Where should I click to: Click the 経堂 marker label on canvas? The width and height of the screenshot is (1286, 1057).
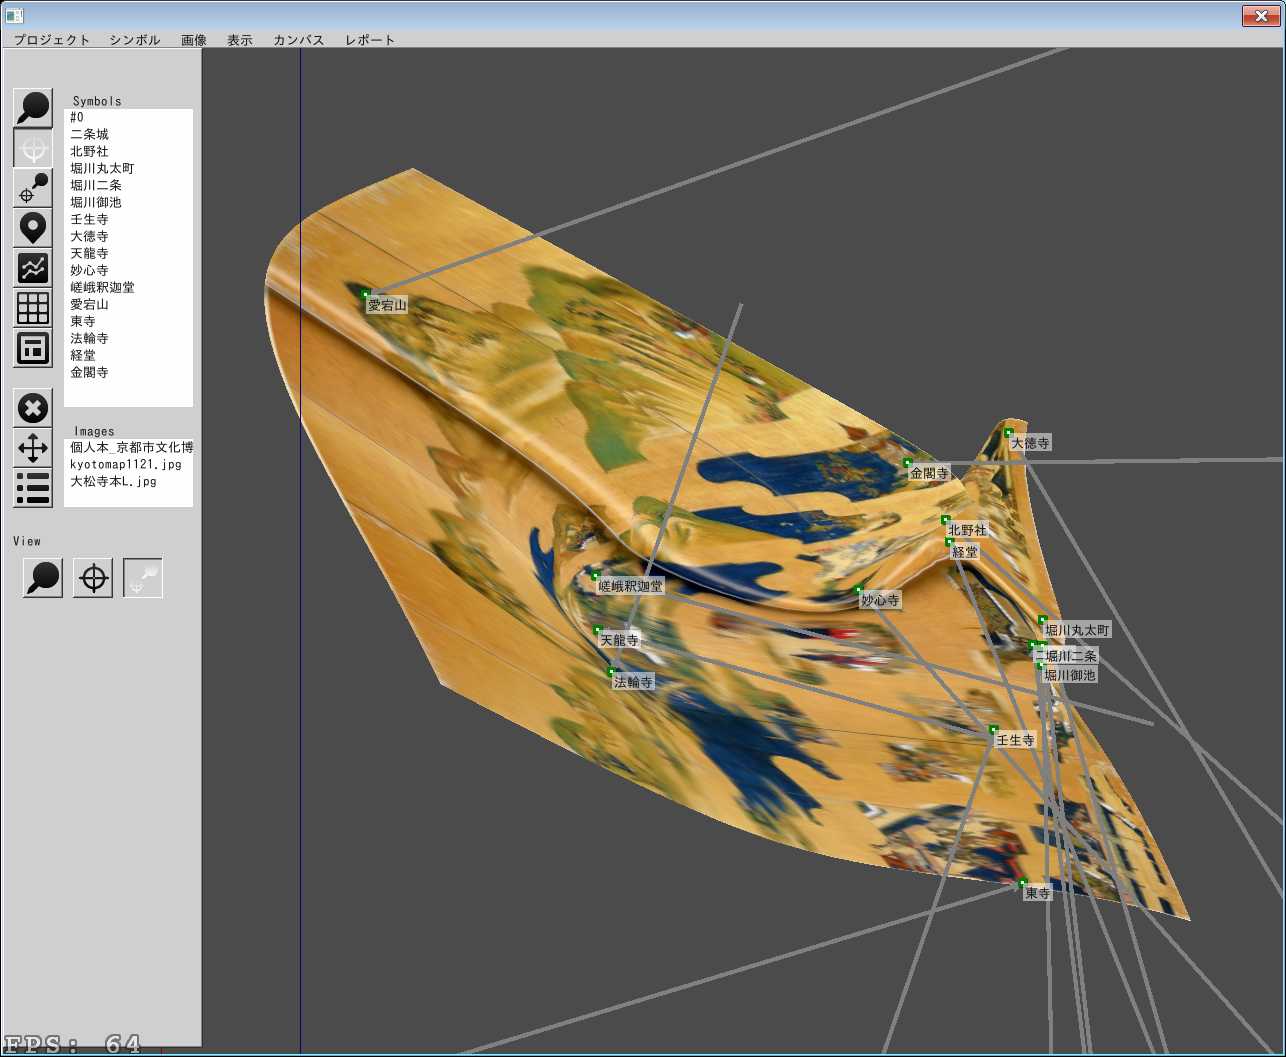point(965,552)
